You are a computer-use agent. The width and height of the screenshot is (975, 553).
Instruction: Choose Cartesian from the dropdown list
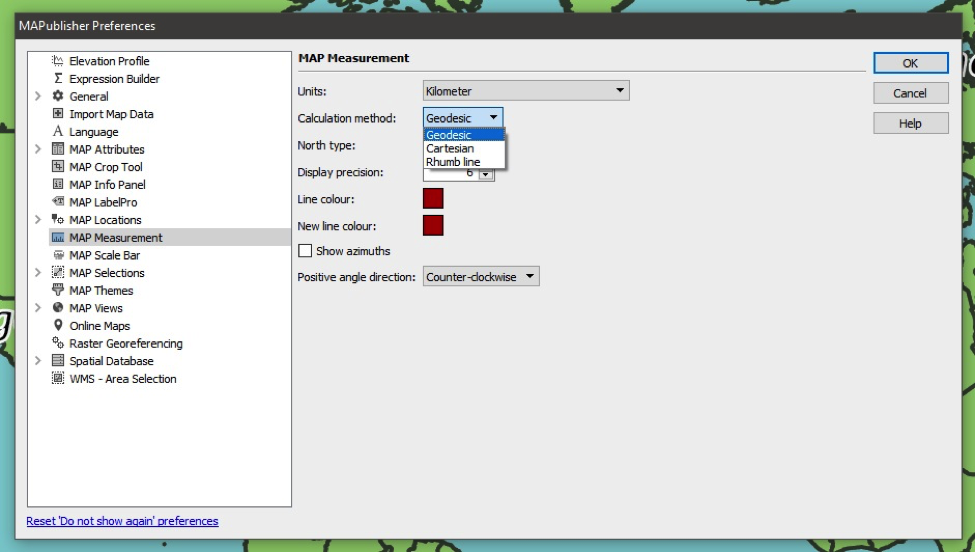tap(464, 148)
